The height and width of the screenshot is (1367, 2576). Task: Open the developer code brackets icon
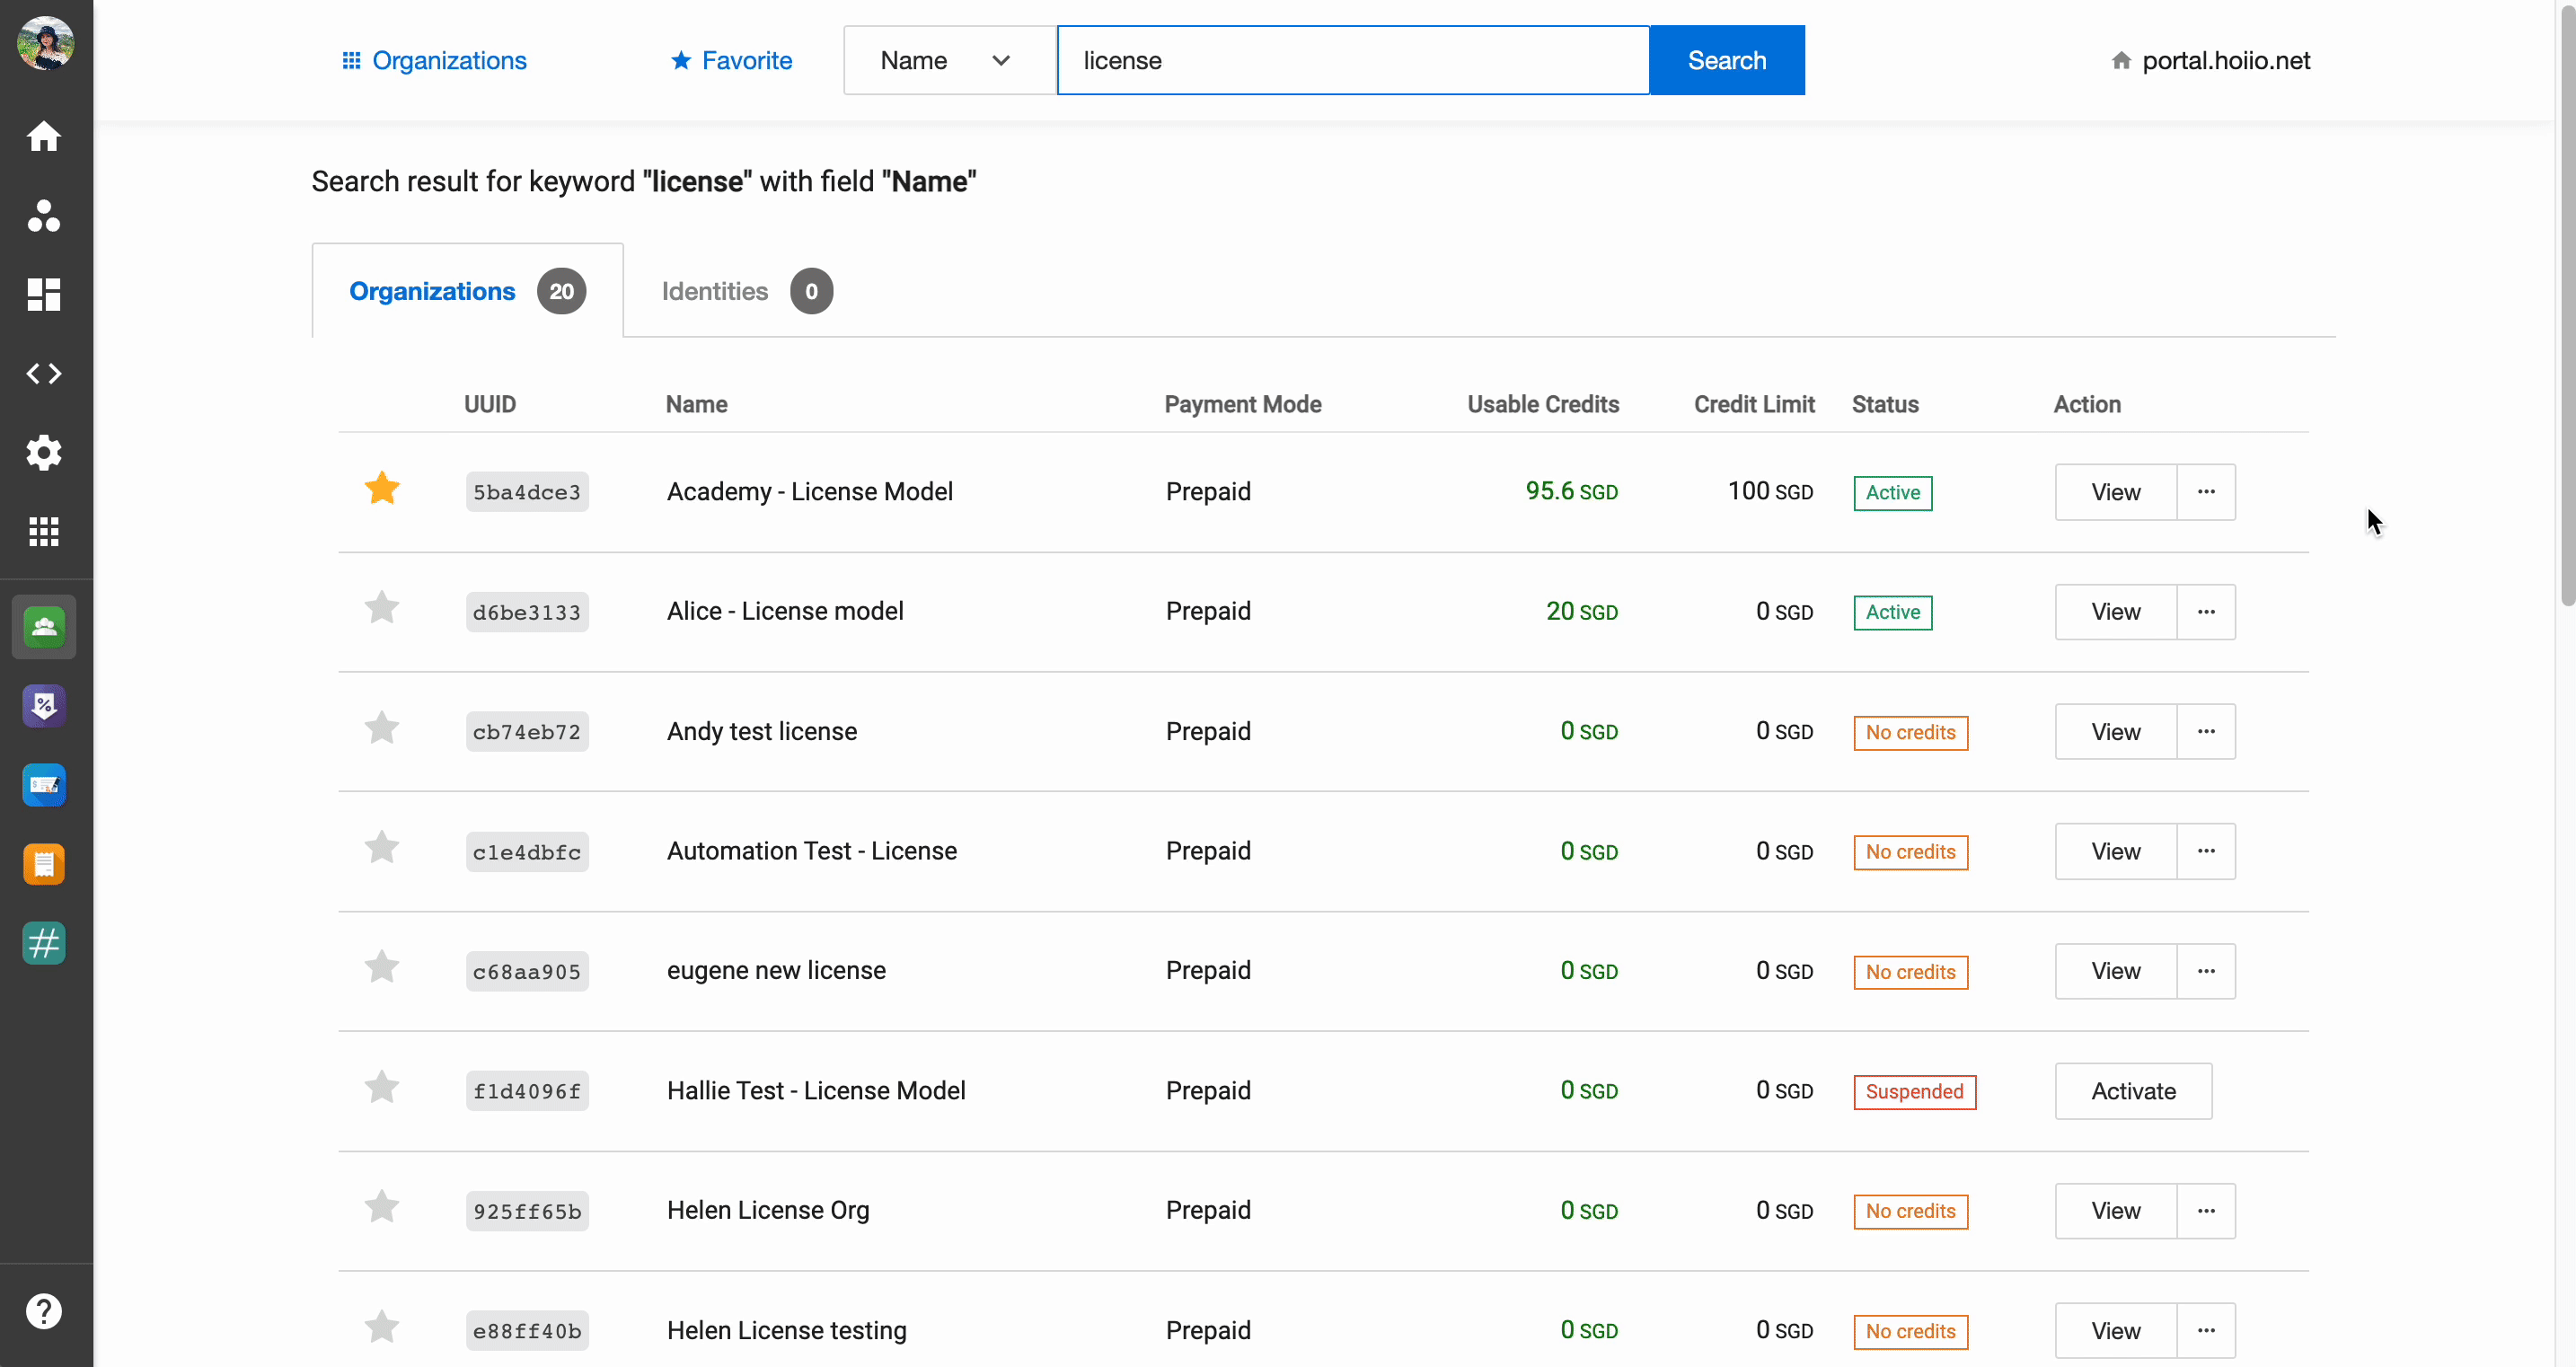44,373
